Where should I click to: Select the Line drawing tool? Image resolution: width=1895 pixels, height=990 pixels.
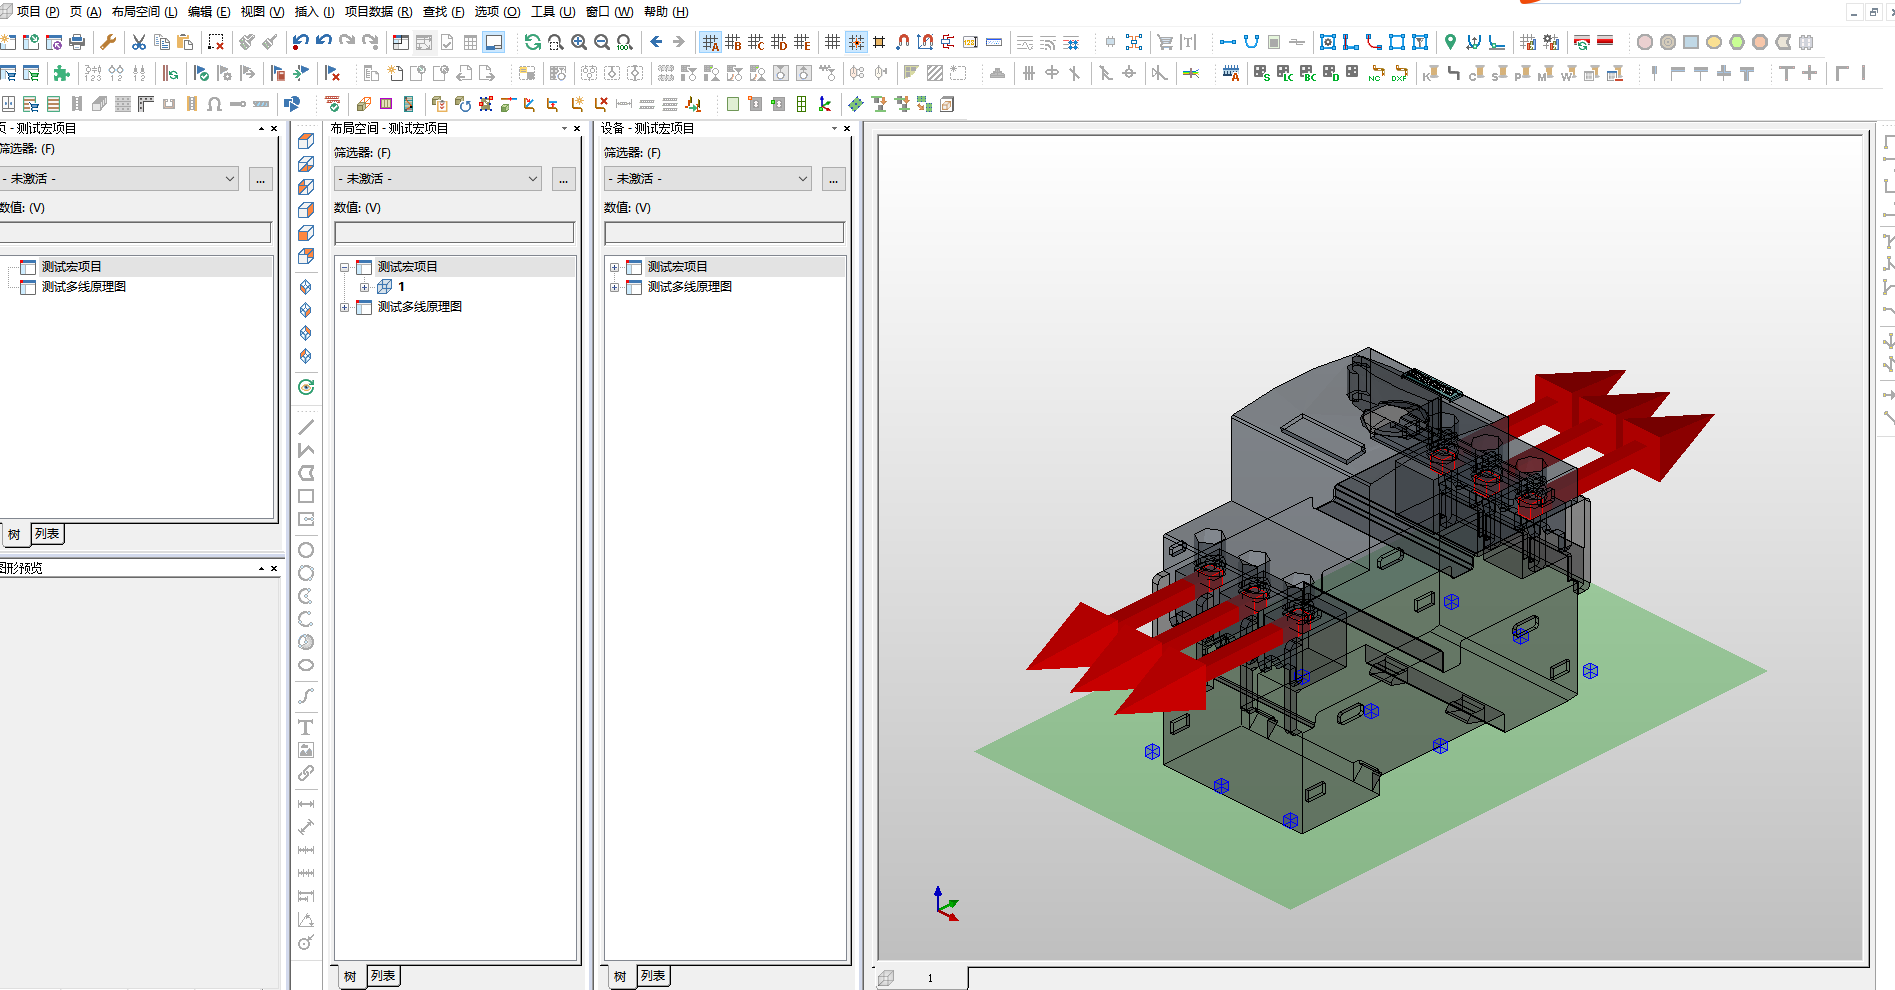point(306,427)
